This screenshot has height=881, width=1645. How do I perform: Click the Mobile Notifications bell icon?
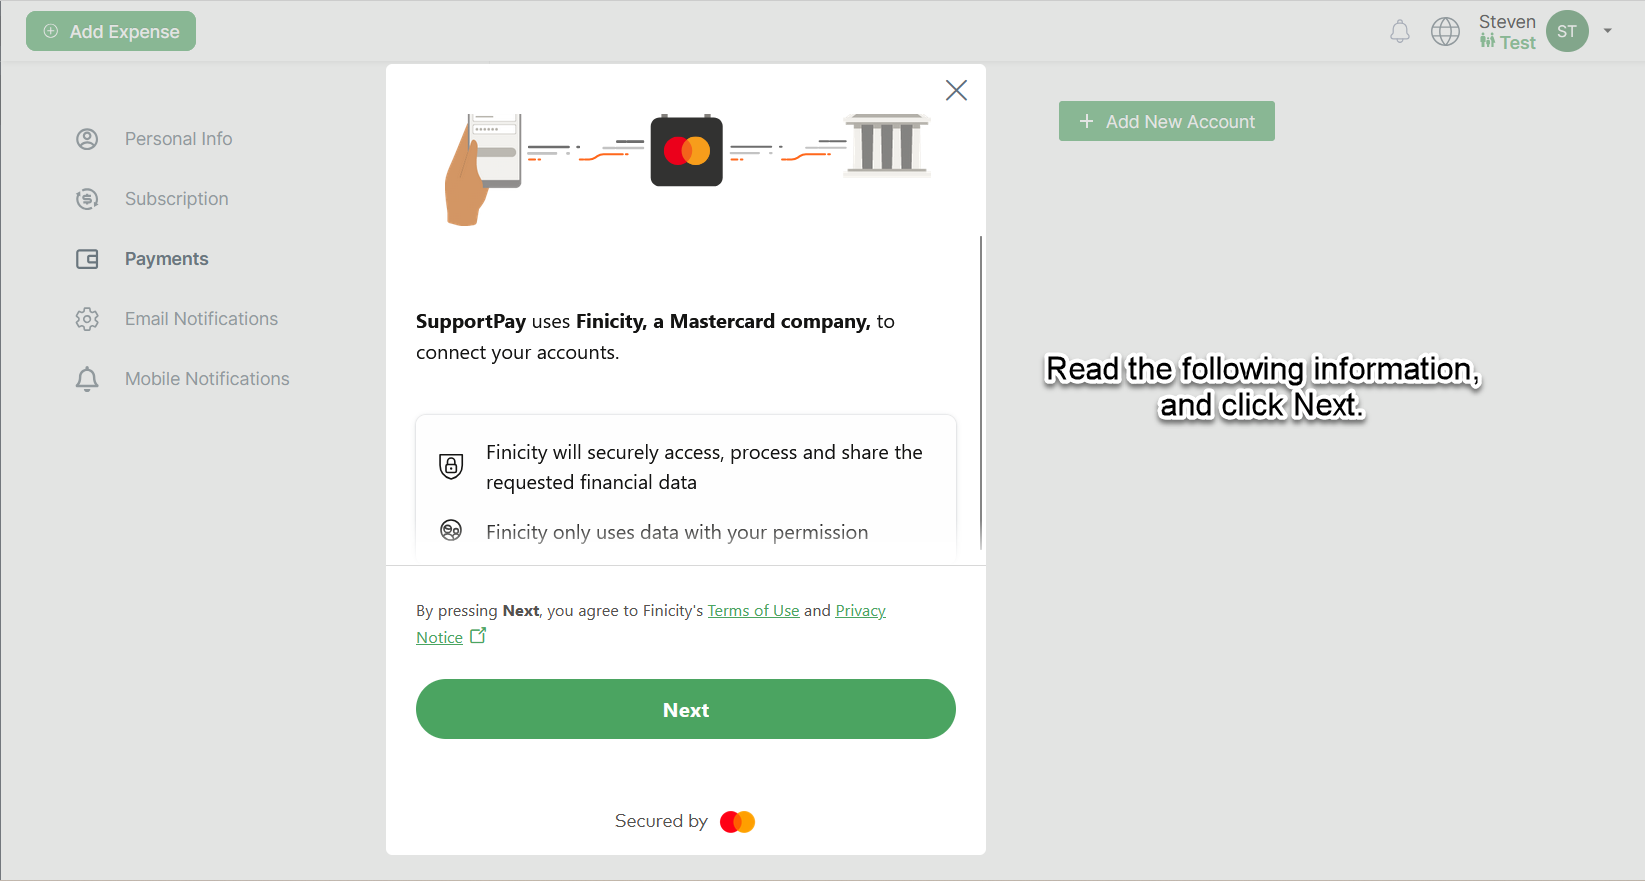tap(88, 379)
